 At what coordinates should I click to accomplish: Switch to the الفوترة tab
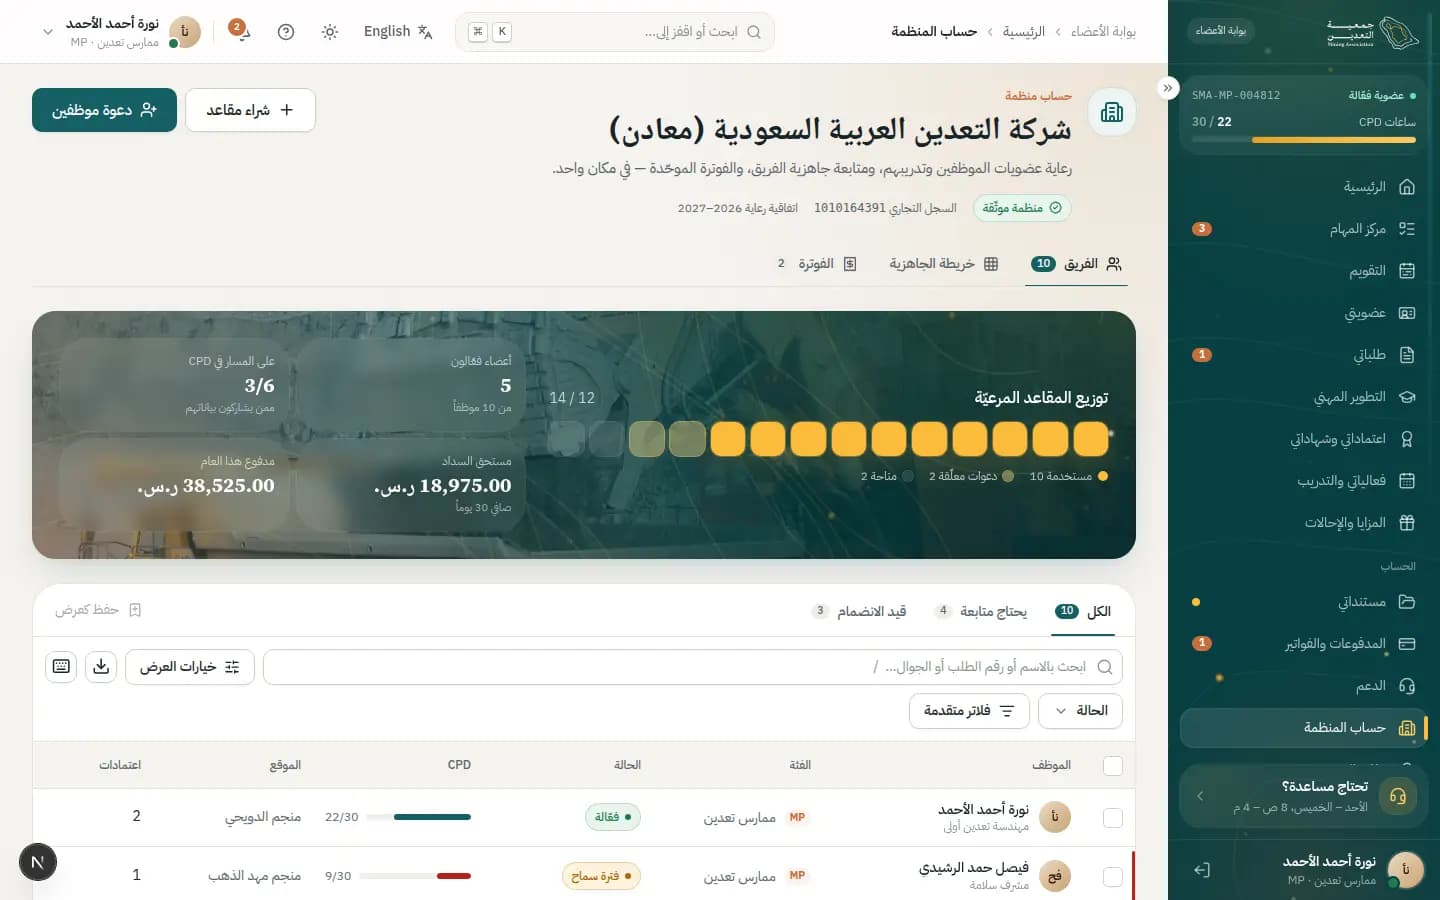click(817, 264)
